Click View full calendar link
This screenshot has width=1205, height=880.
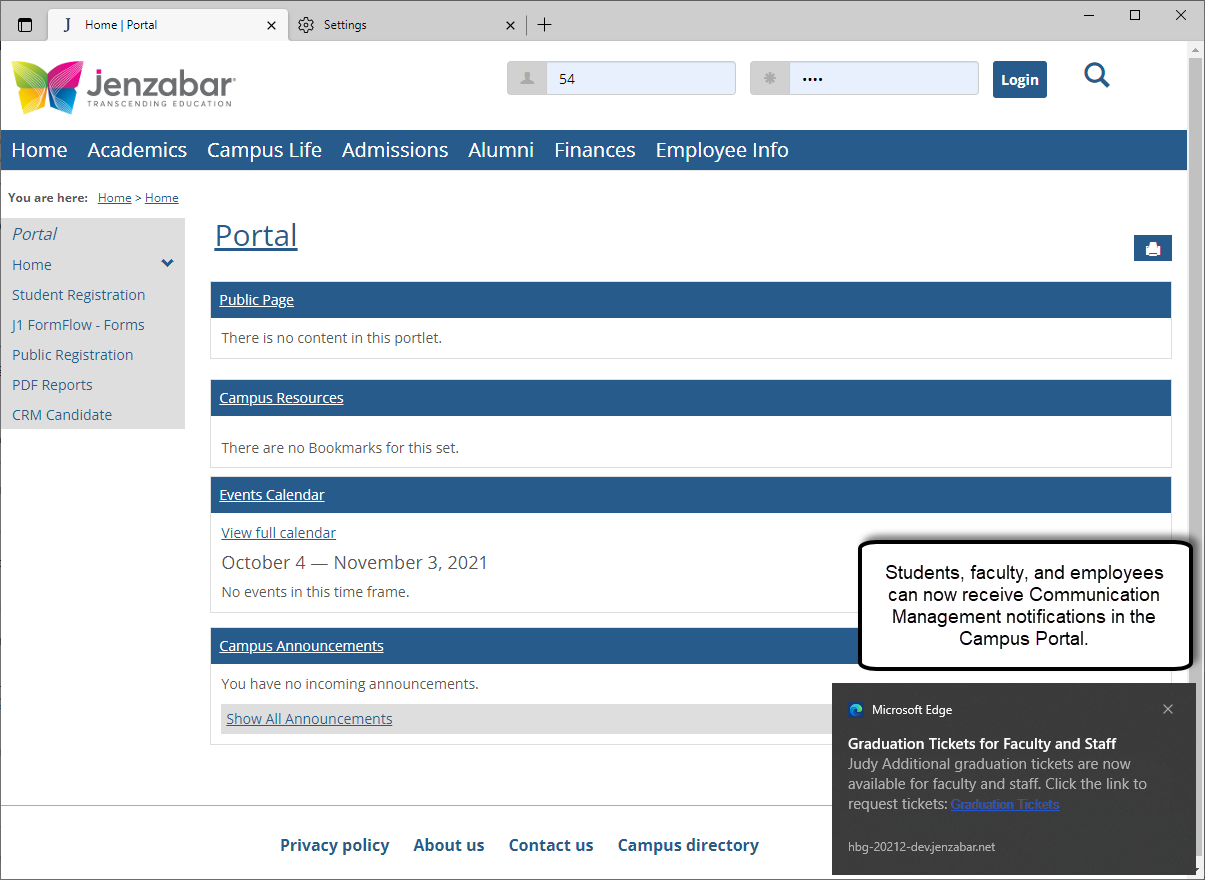(x=279, y=533)
